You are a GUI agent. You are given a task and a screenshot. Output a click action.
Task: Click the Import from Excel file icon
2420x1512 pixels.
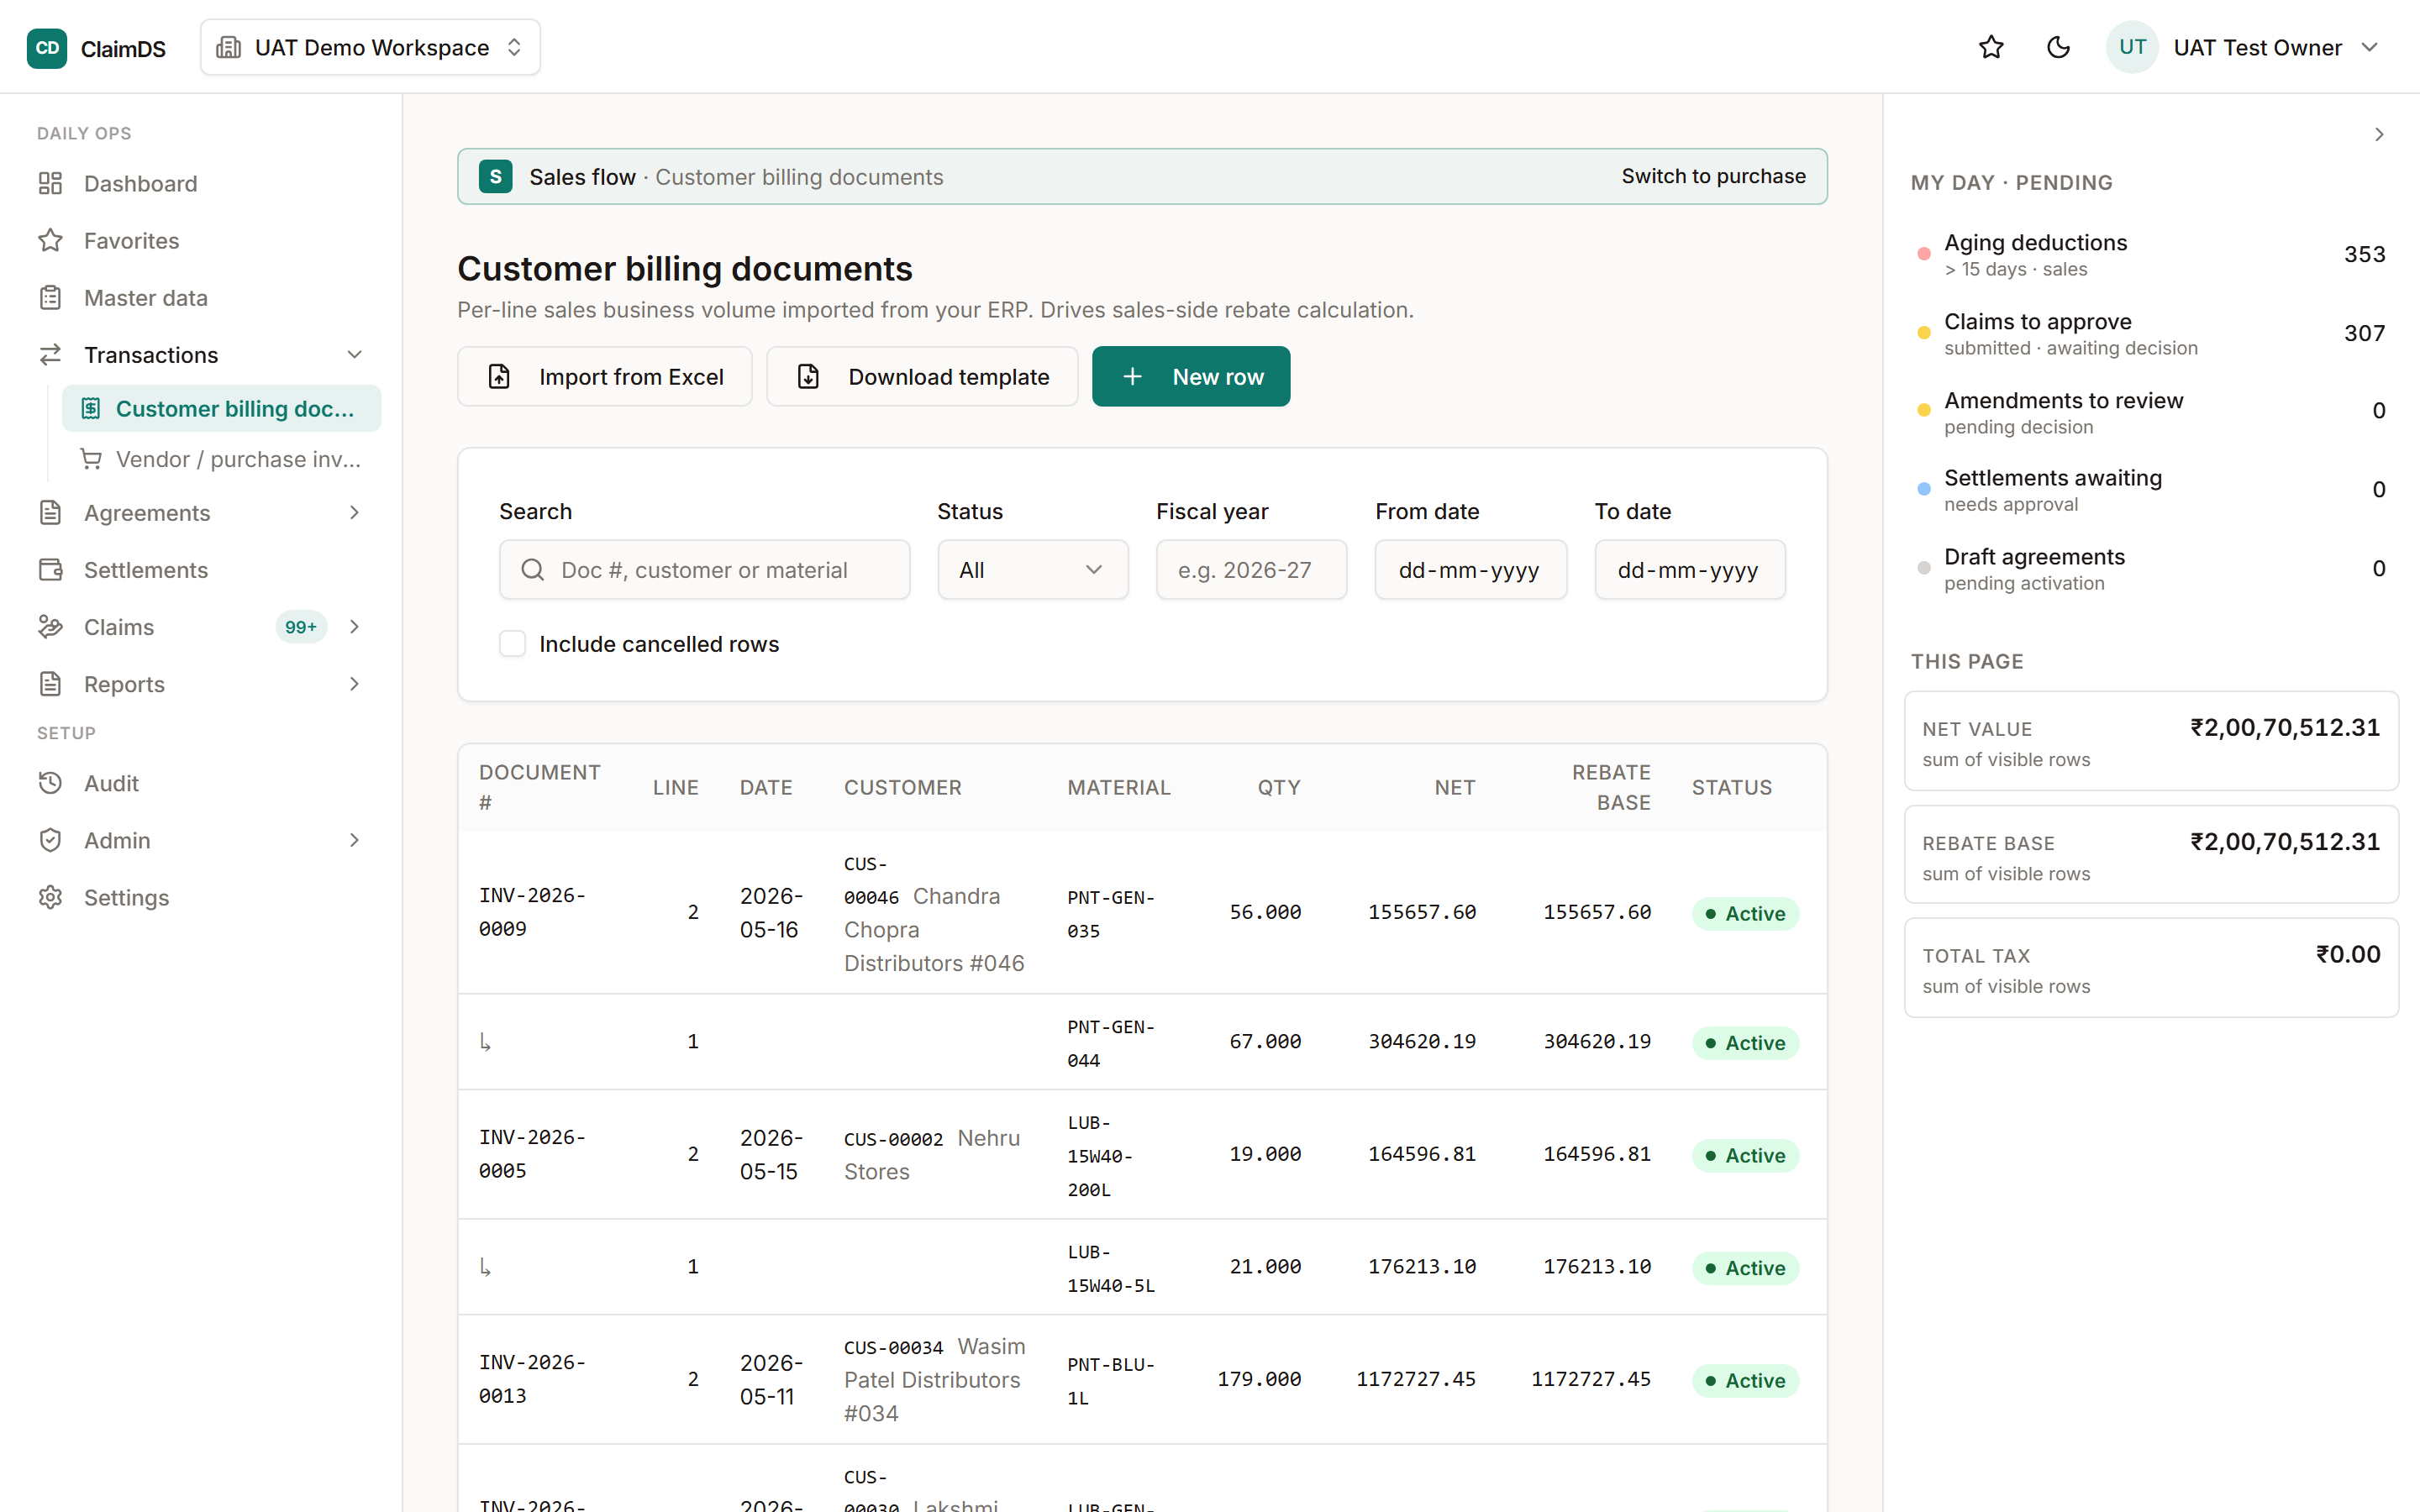499,377
